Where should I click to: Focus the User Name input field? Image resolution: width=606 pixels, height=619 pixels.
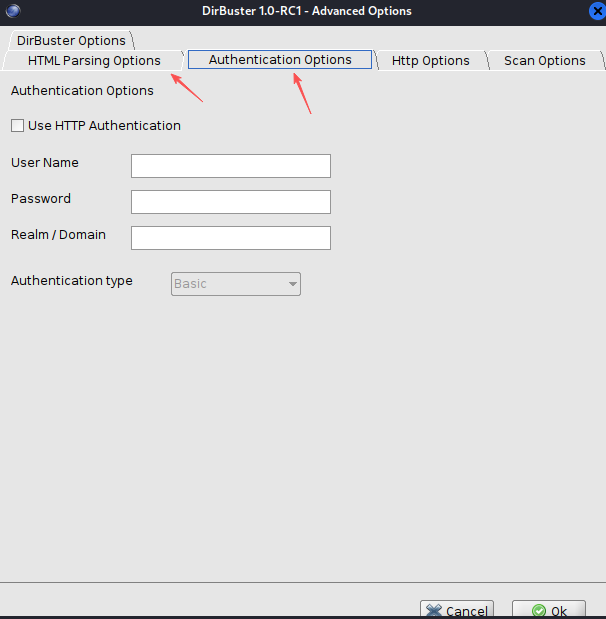(231, 166)
